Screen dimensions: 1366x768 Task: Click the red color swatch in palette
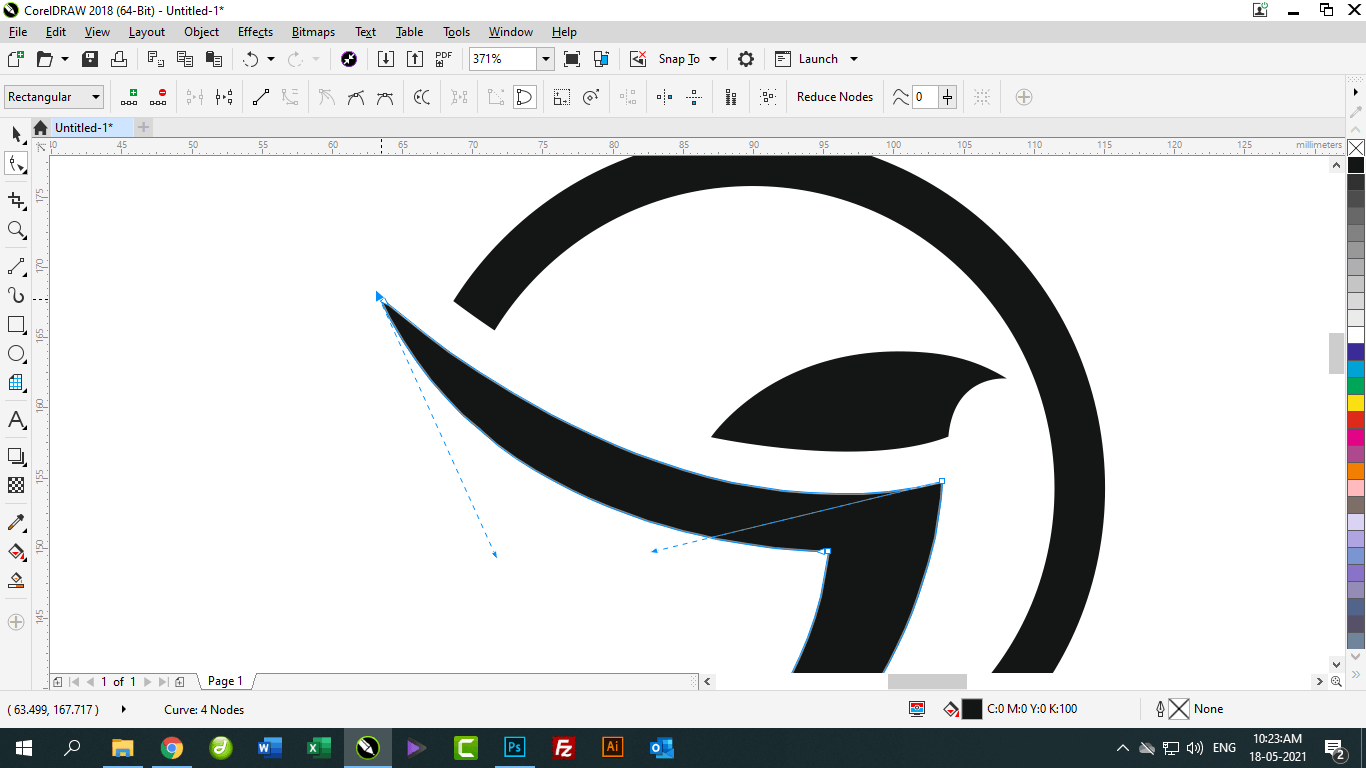click(x=1356, y=420)
